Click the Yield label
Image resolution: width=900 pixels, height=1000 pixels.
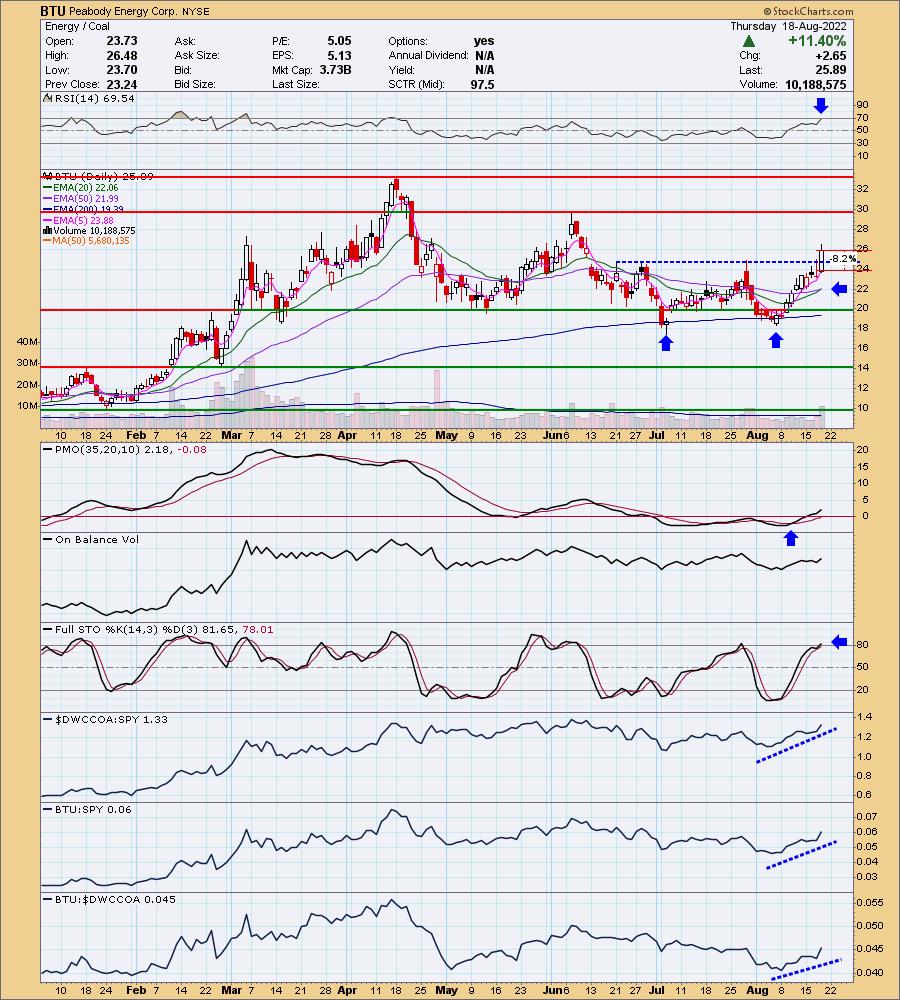pyautogui.click(x=401, y=70)
